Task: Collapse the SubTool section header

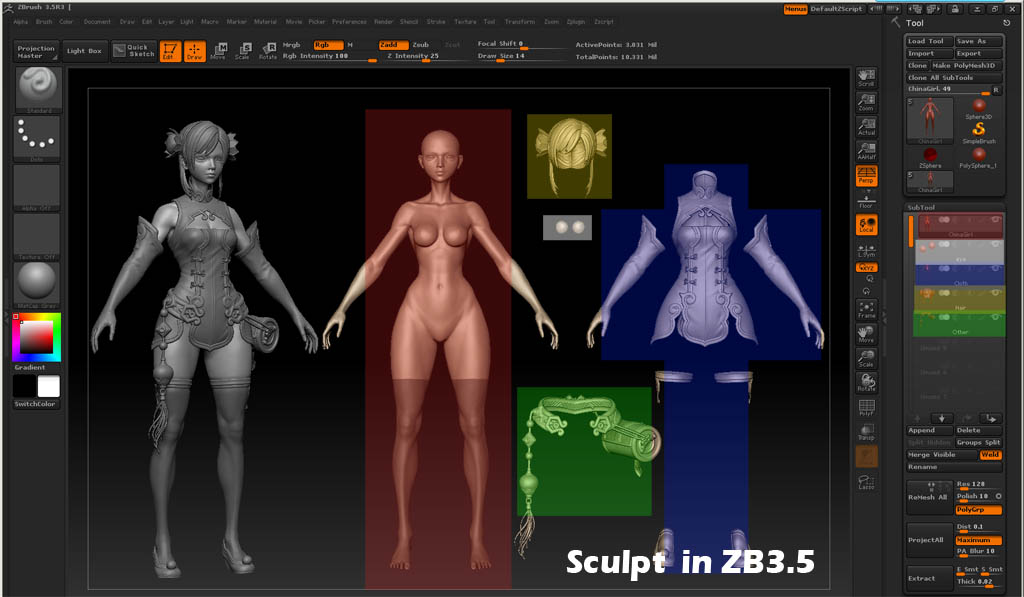Action: [921, 208]
